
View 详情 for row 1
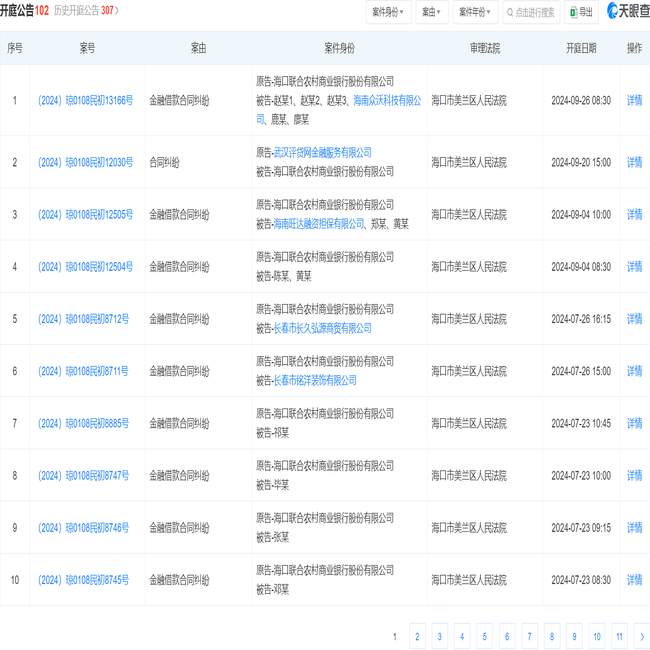(634, 100)
